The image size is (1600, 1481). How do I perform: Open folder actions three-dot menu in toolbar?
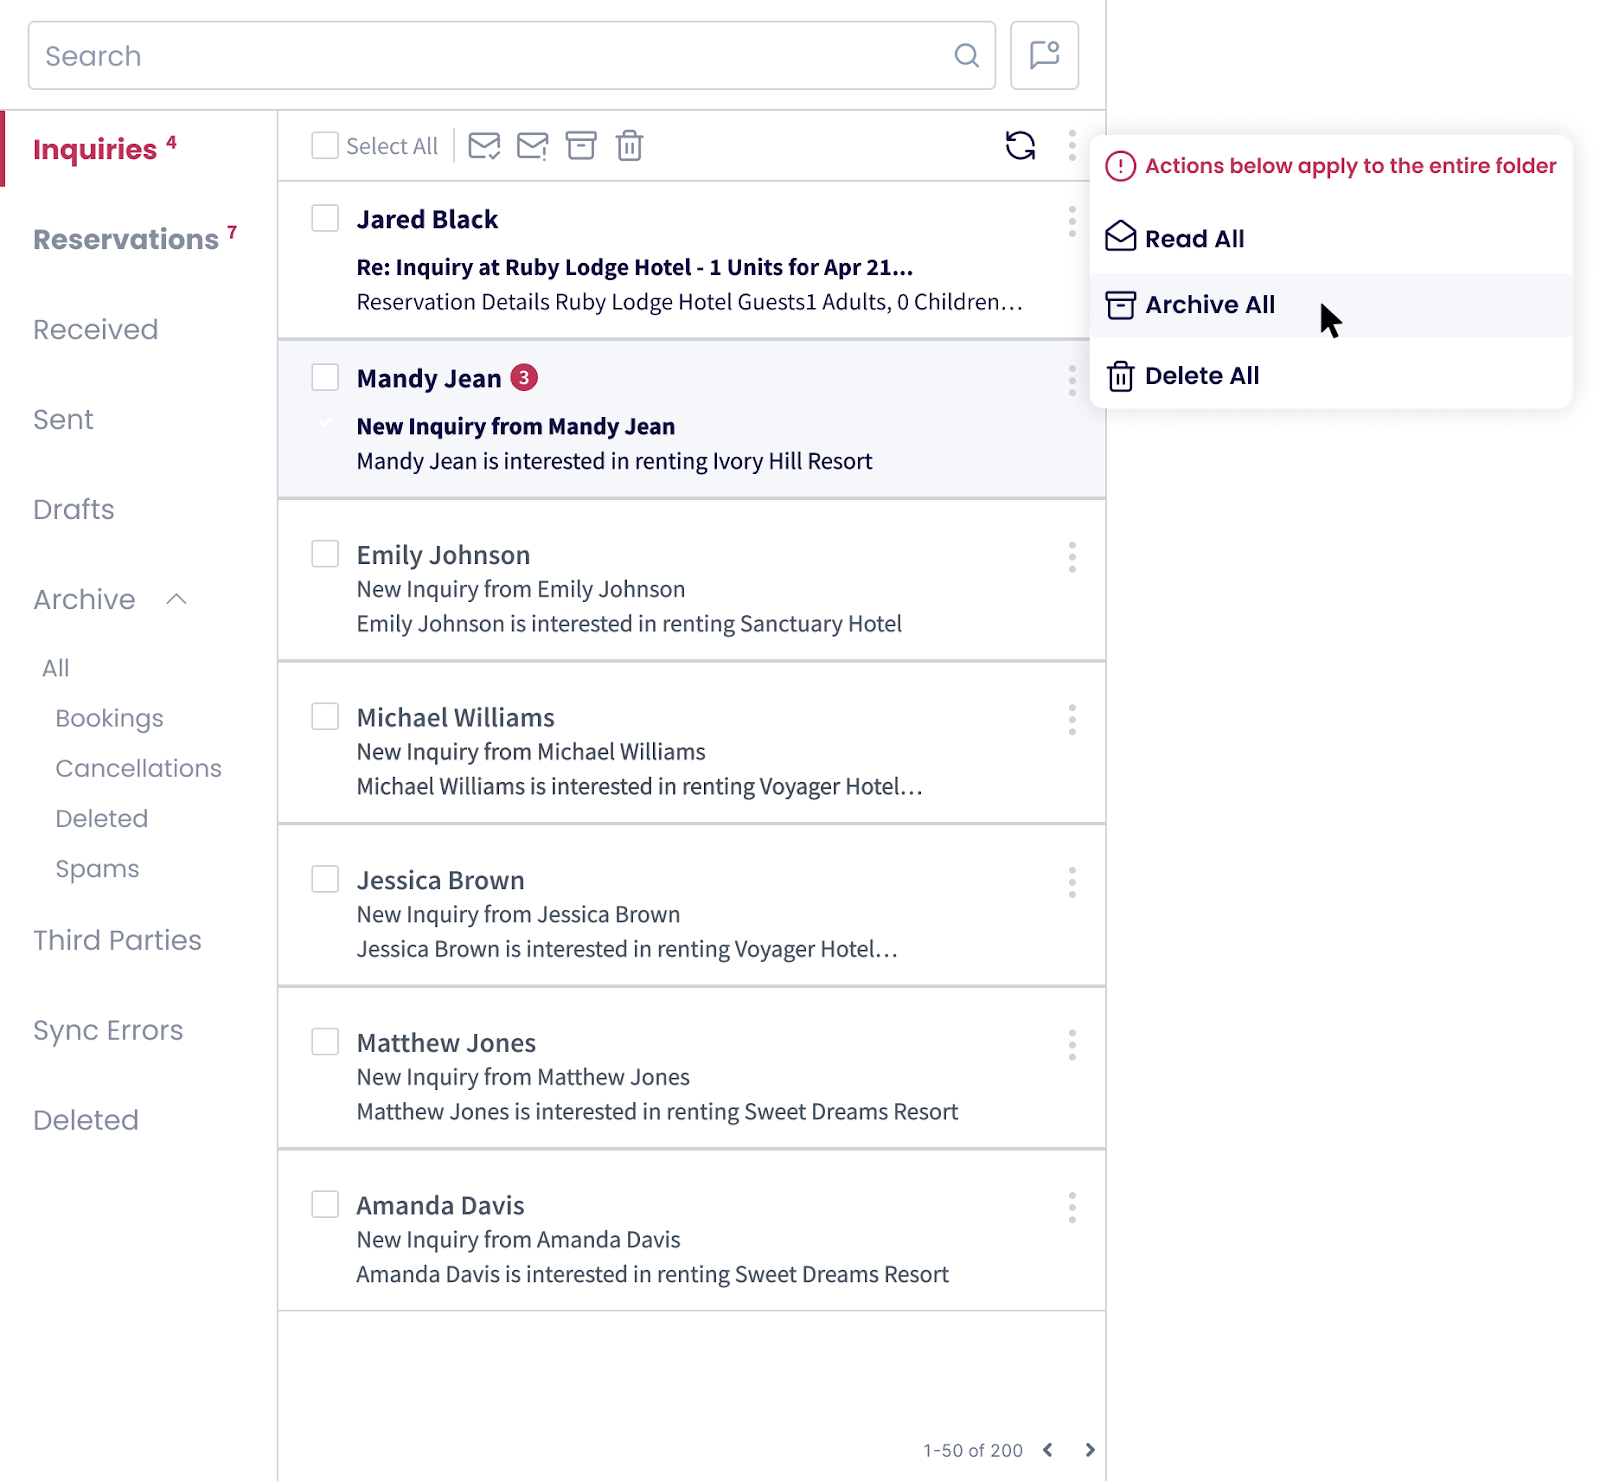[x=1072, y=146]
